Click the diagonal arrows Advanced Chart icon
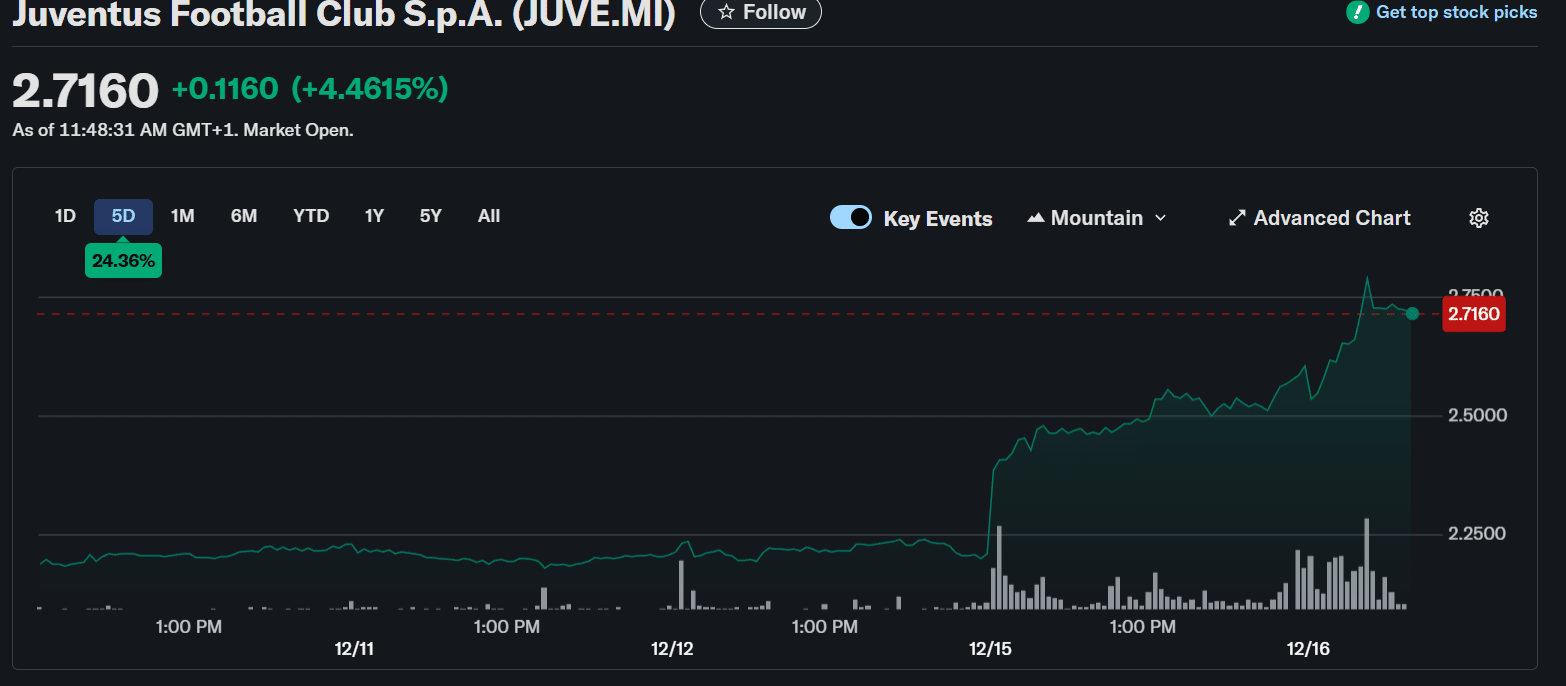Screen dimensions: 1566x686 click(x=1237, y=217)
